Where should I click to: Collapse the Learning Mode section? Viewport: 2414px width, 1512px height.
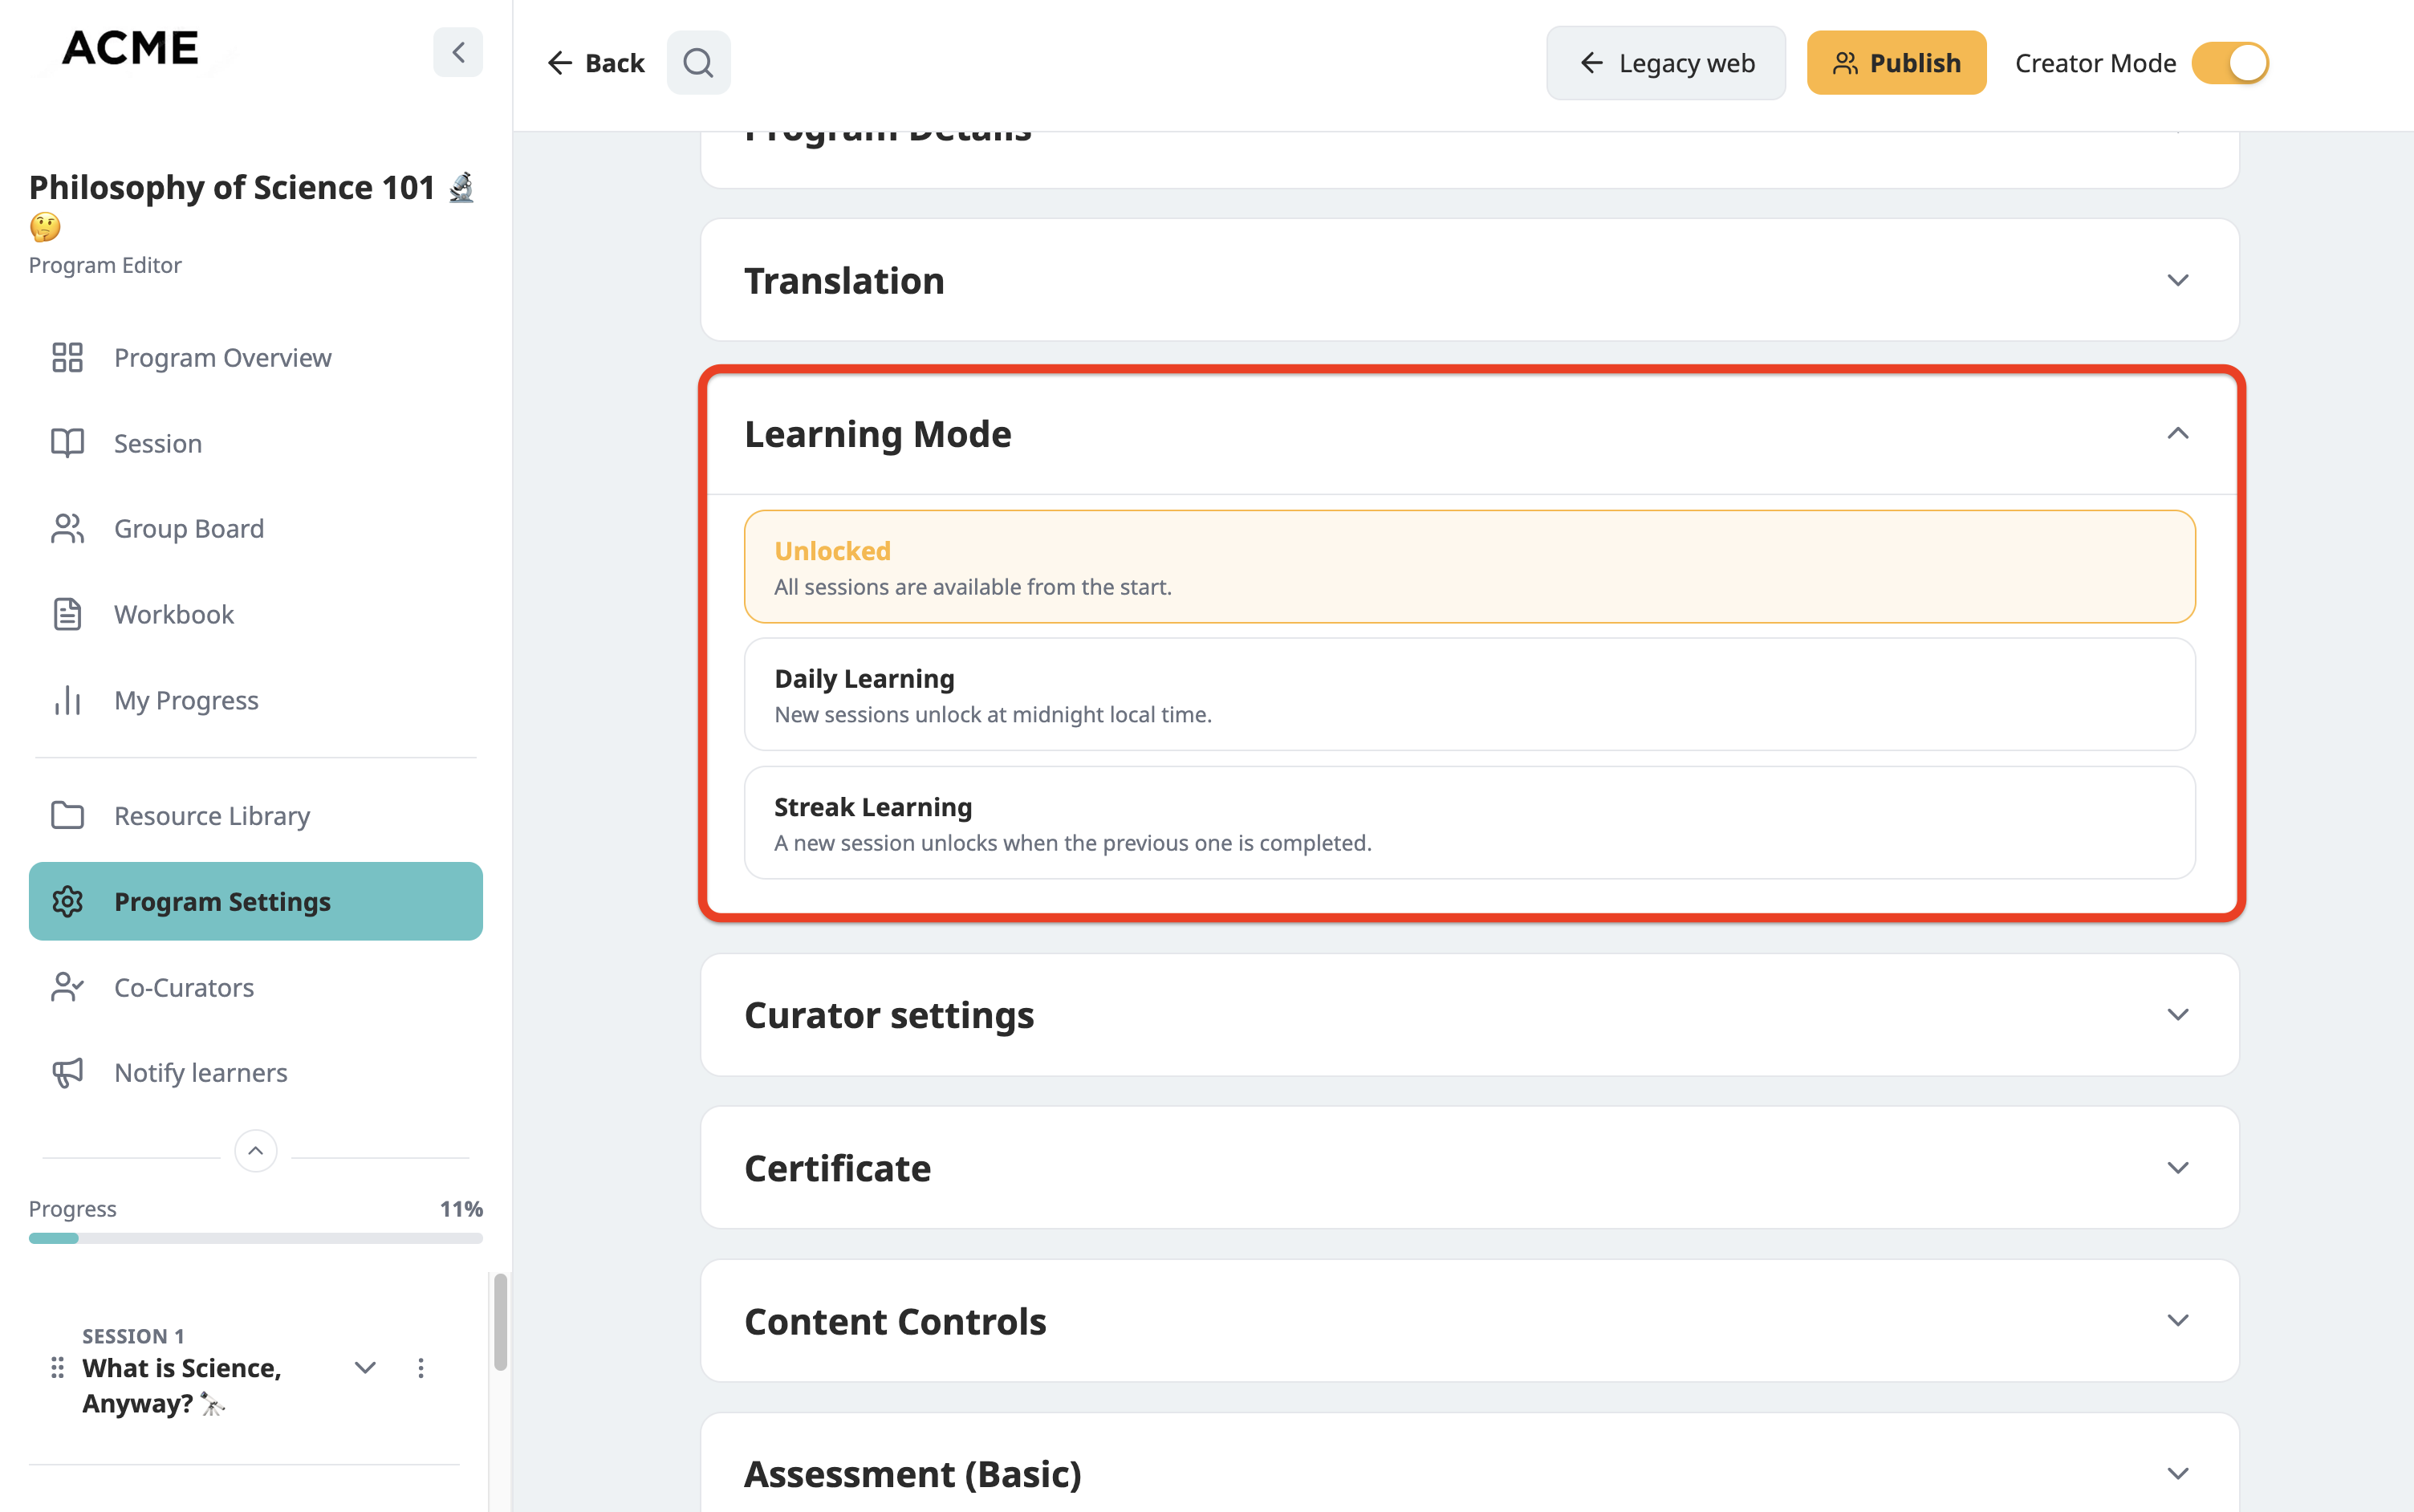(2178, 433)
